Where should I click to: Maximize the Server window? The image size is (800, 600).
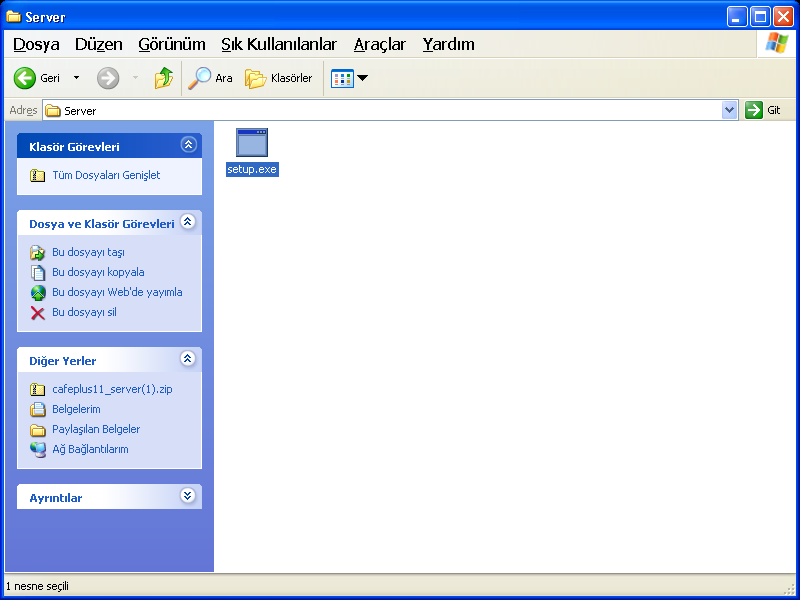click(760, 17)
